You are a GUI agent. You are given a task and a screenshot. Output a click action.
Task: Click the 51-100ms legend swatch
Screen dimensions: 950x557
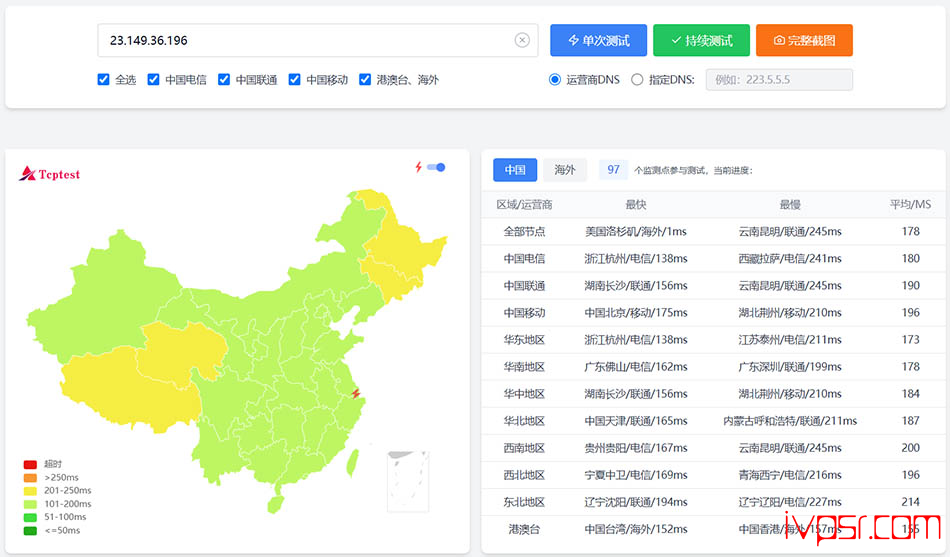(x=30, y=518)
